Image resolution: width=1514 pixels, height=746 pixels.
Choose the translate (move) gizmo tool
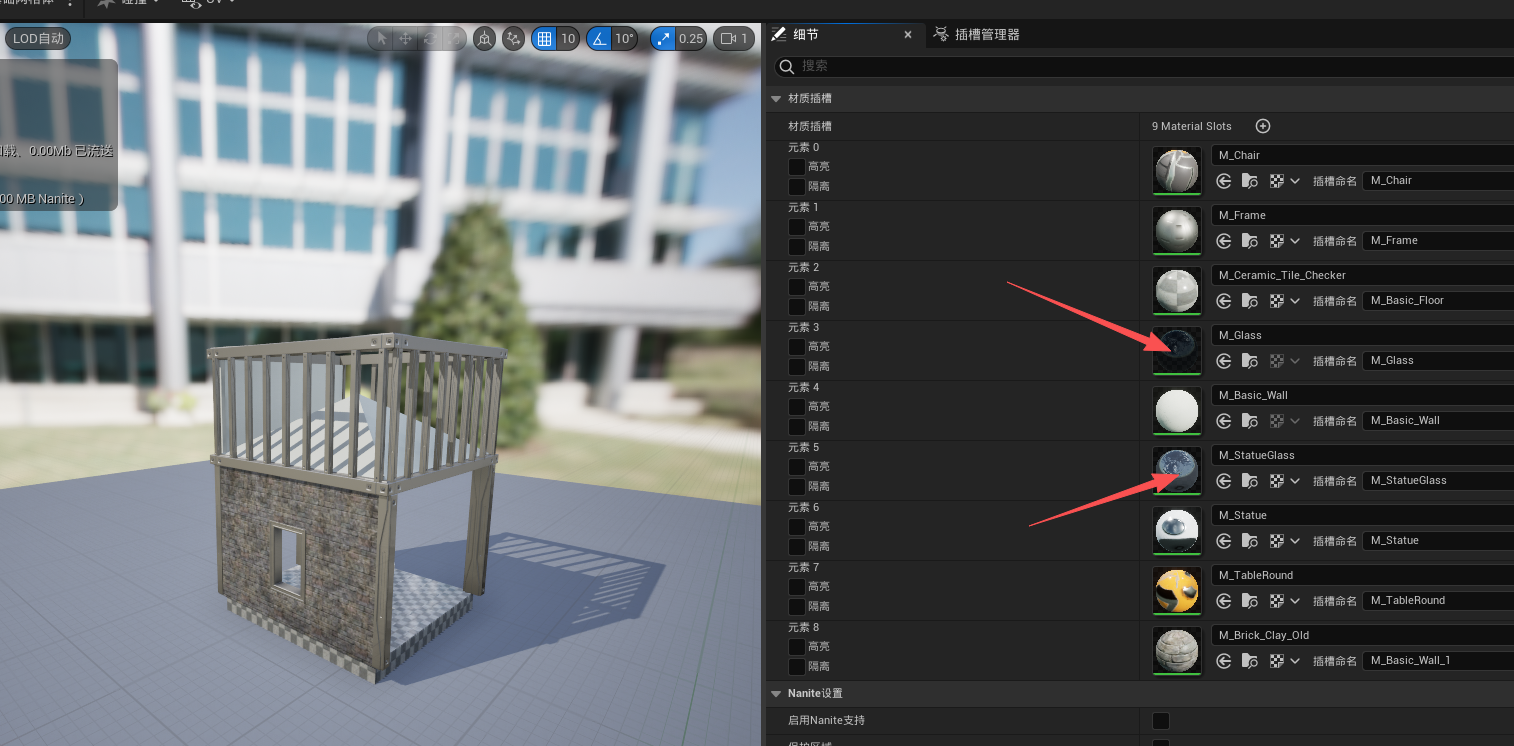tap(405, 39)
